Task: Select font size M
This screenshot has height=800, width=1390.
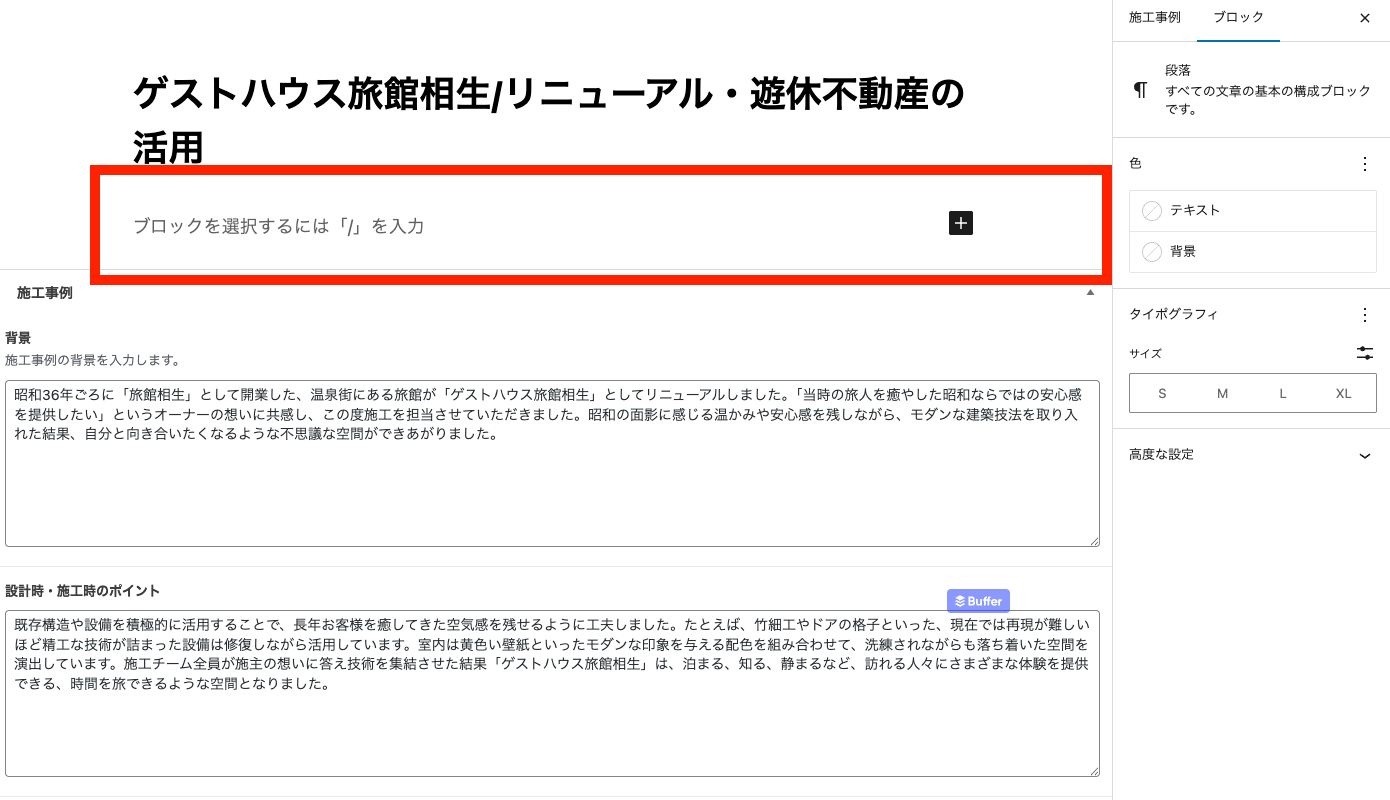Action: [1222, 394]
